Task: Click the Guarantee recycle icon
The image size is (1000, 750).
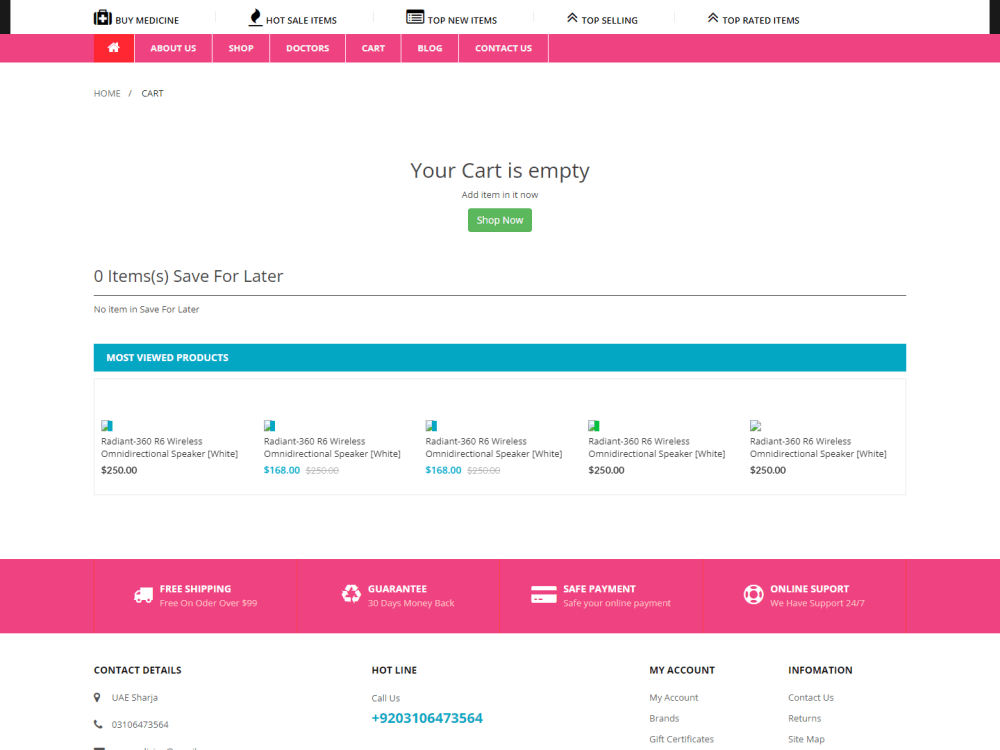Action: [351, 594]
